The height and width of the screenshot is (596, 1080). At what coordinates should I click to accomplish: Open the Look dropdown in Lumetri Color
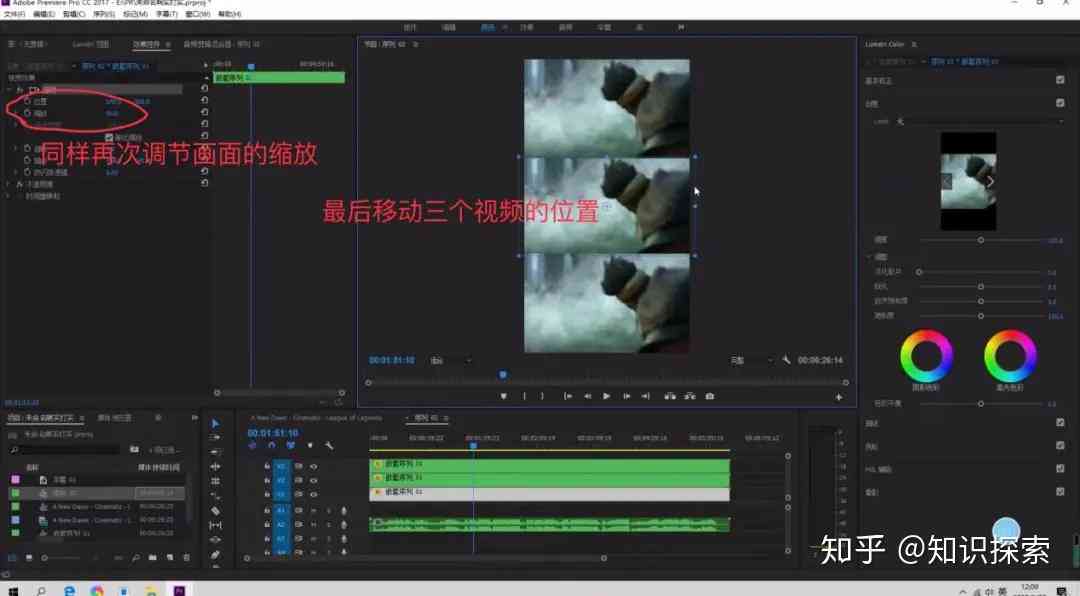[979, 121]
